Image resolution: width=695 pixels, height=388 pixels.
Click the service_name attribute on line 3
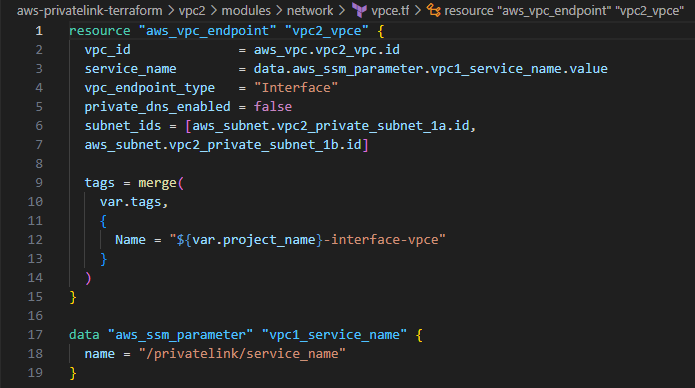tap(131, 69)
